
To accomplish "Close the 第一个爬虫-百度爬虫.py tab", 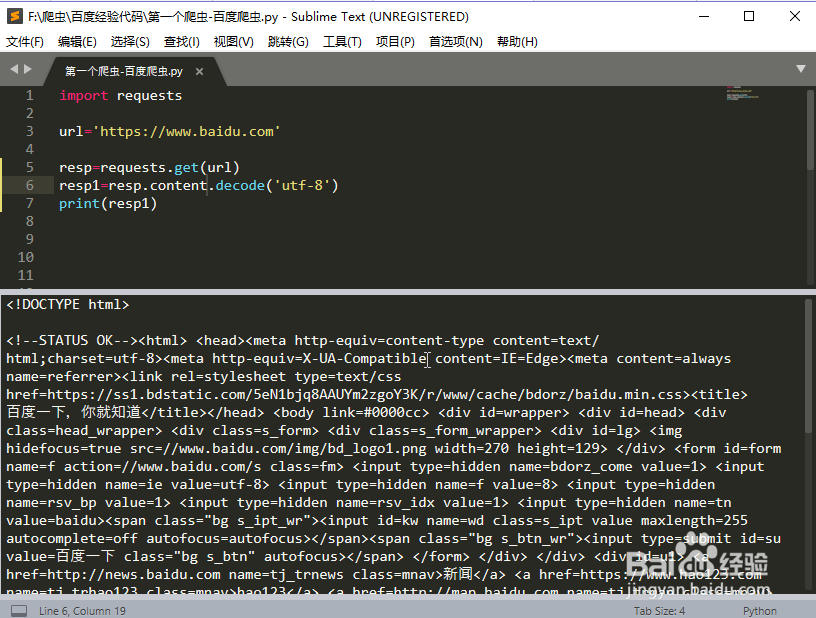I will click(x=199, y=72).
